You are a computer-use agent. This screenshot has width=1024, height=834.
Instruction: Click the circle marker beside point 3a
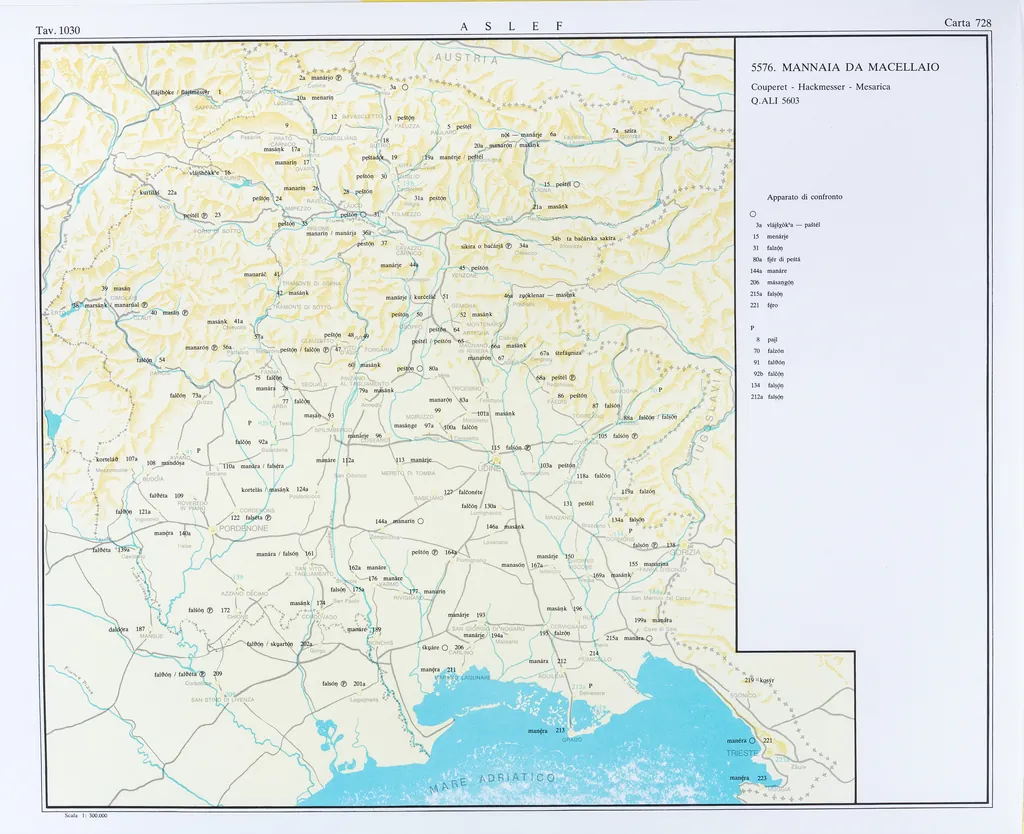coord(406,88)
